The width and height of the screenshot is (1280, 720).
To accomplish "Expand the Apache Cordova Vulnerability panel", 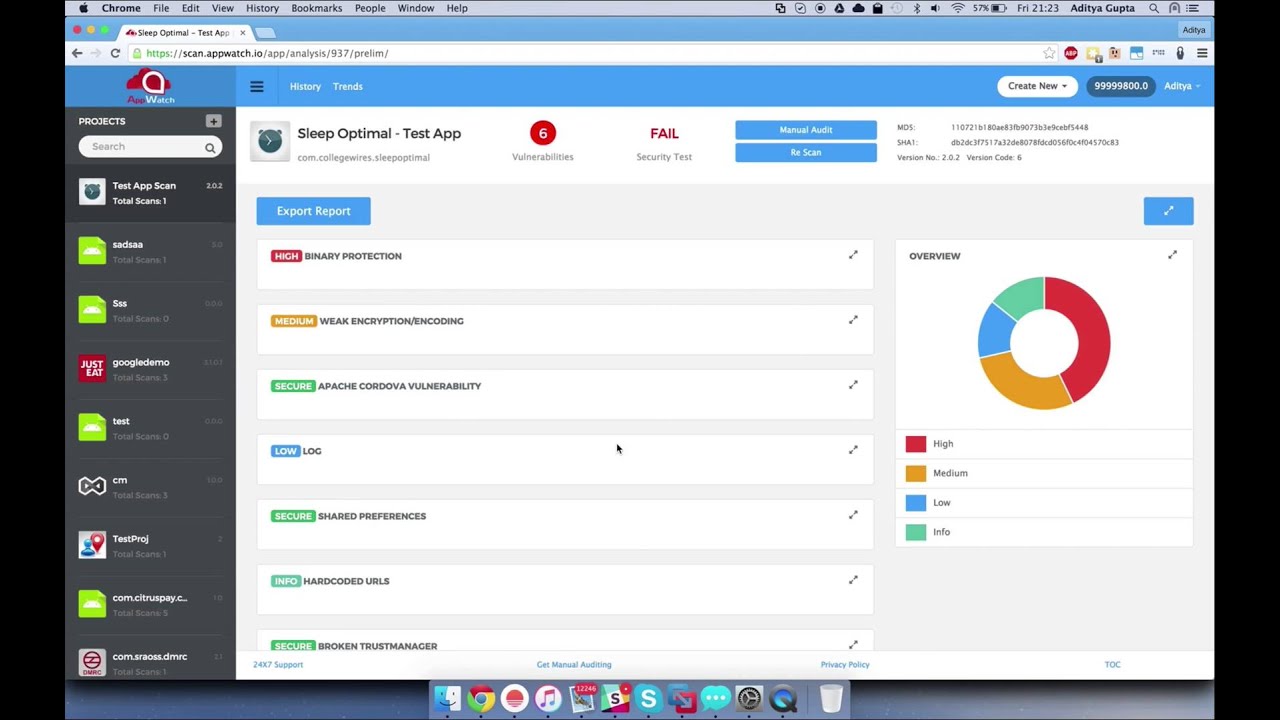I will click(853, 385).
